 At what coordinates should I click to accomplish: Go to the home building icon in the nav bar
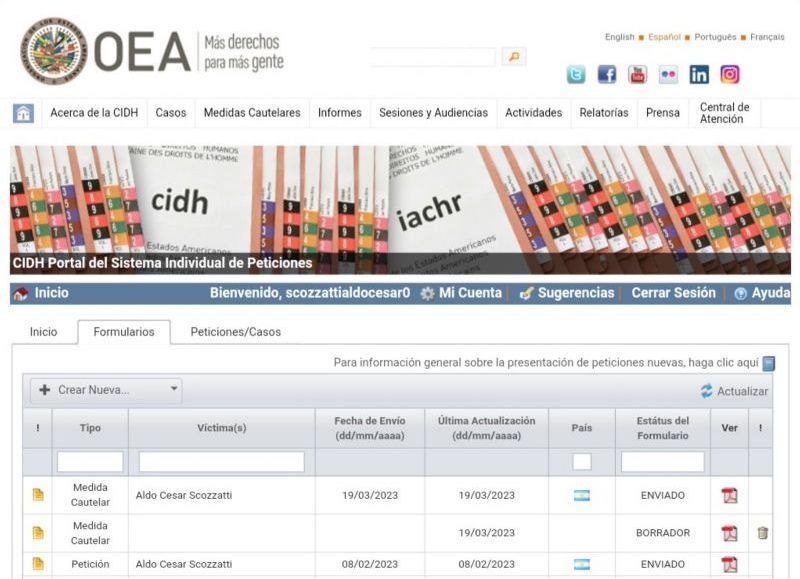tap(23, 113)
